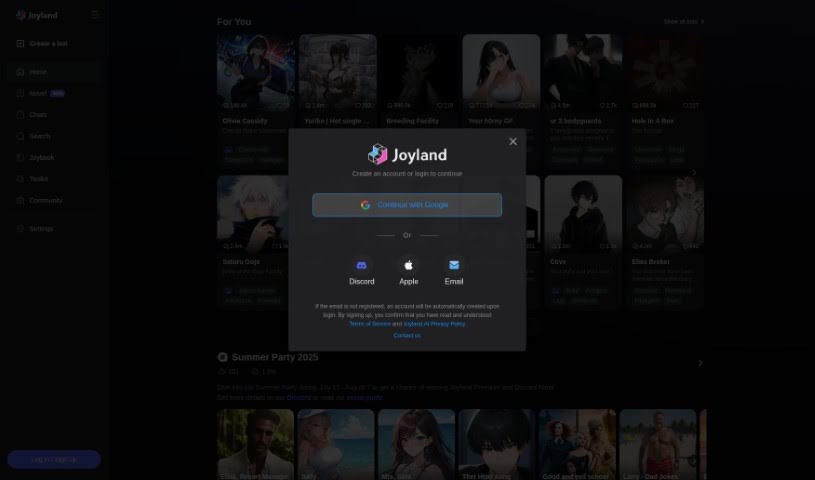Open Mrs. Sato card
The image size is (815, 480).
click(416, 445)
